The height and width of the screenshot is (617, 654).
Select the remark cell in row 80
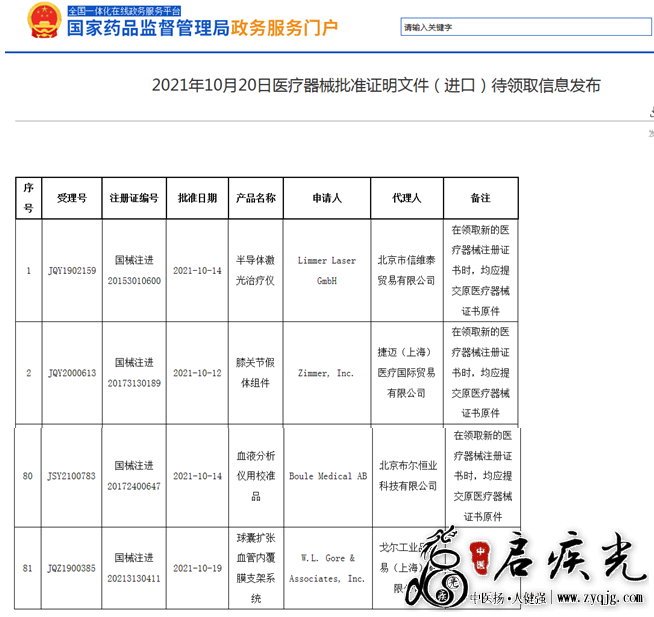[x=483, y=476]
